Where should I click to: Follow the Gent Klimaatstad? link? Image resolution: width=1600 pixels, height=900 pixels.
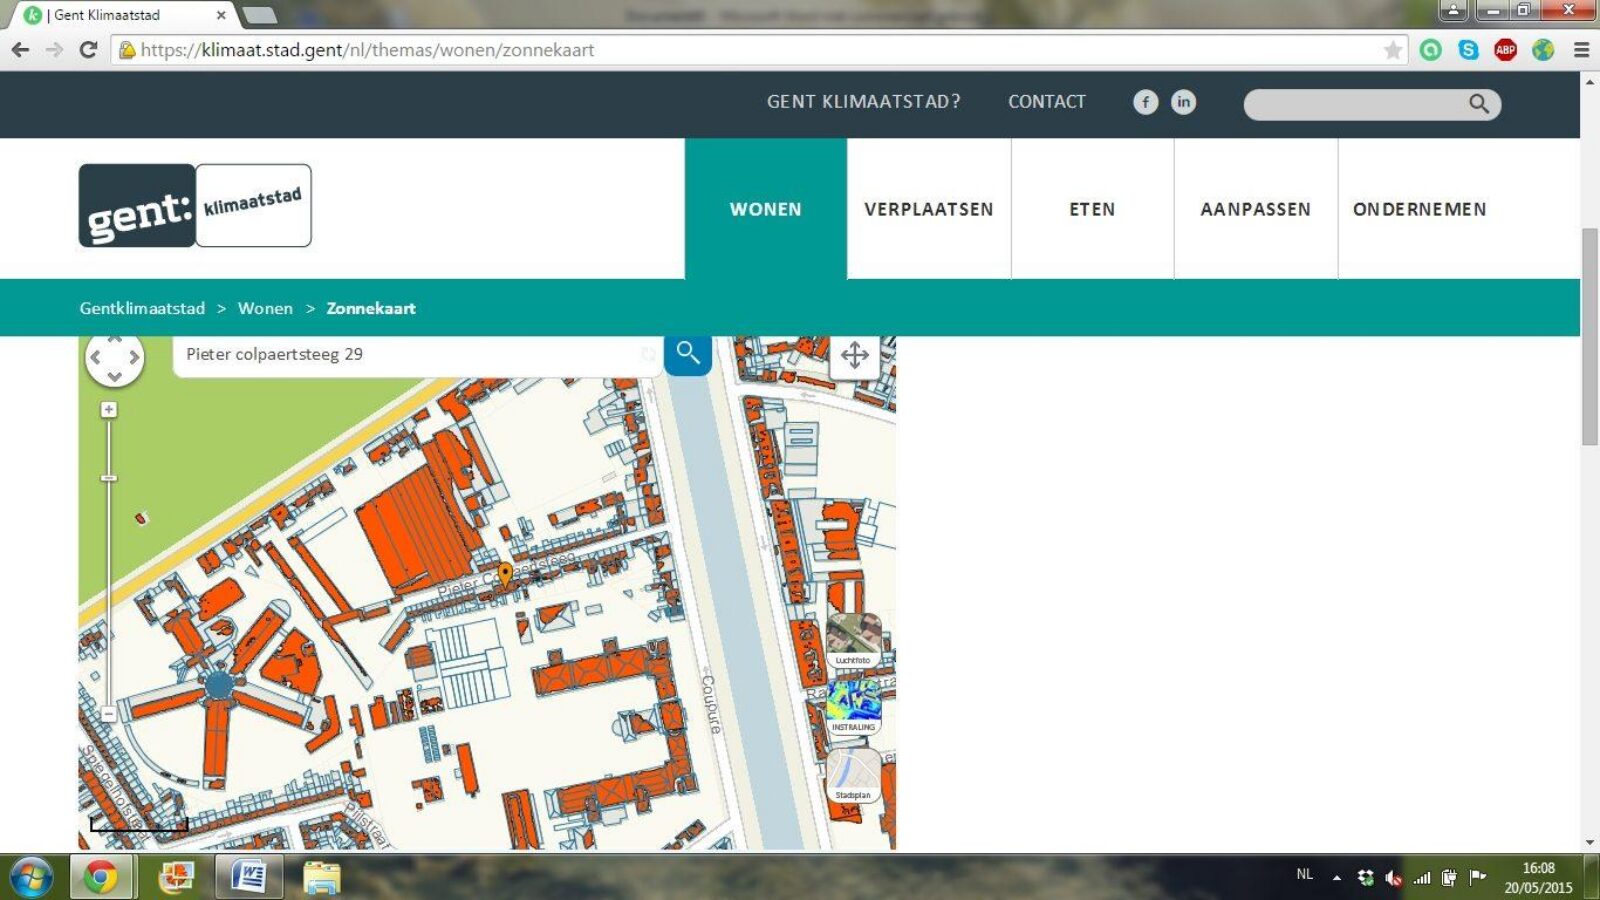point(863,102)
